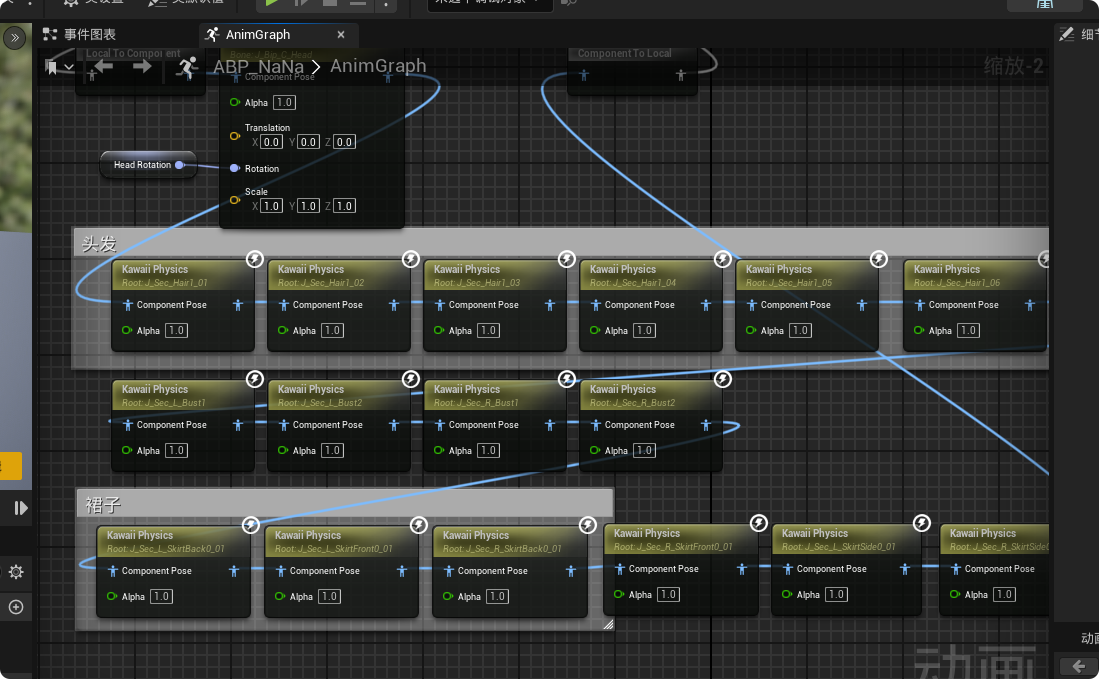Switch to the 事件图表 tab
1099x679 pixels.
point(79,34)
